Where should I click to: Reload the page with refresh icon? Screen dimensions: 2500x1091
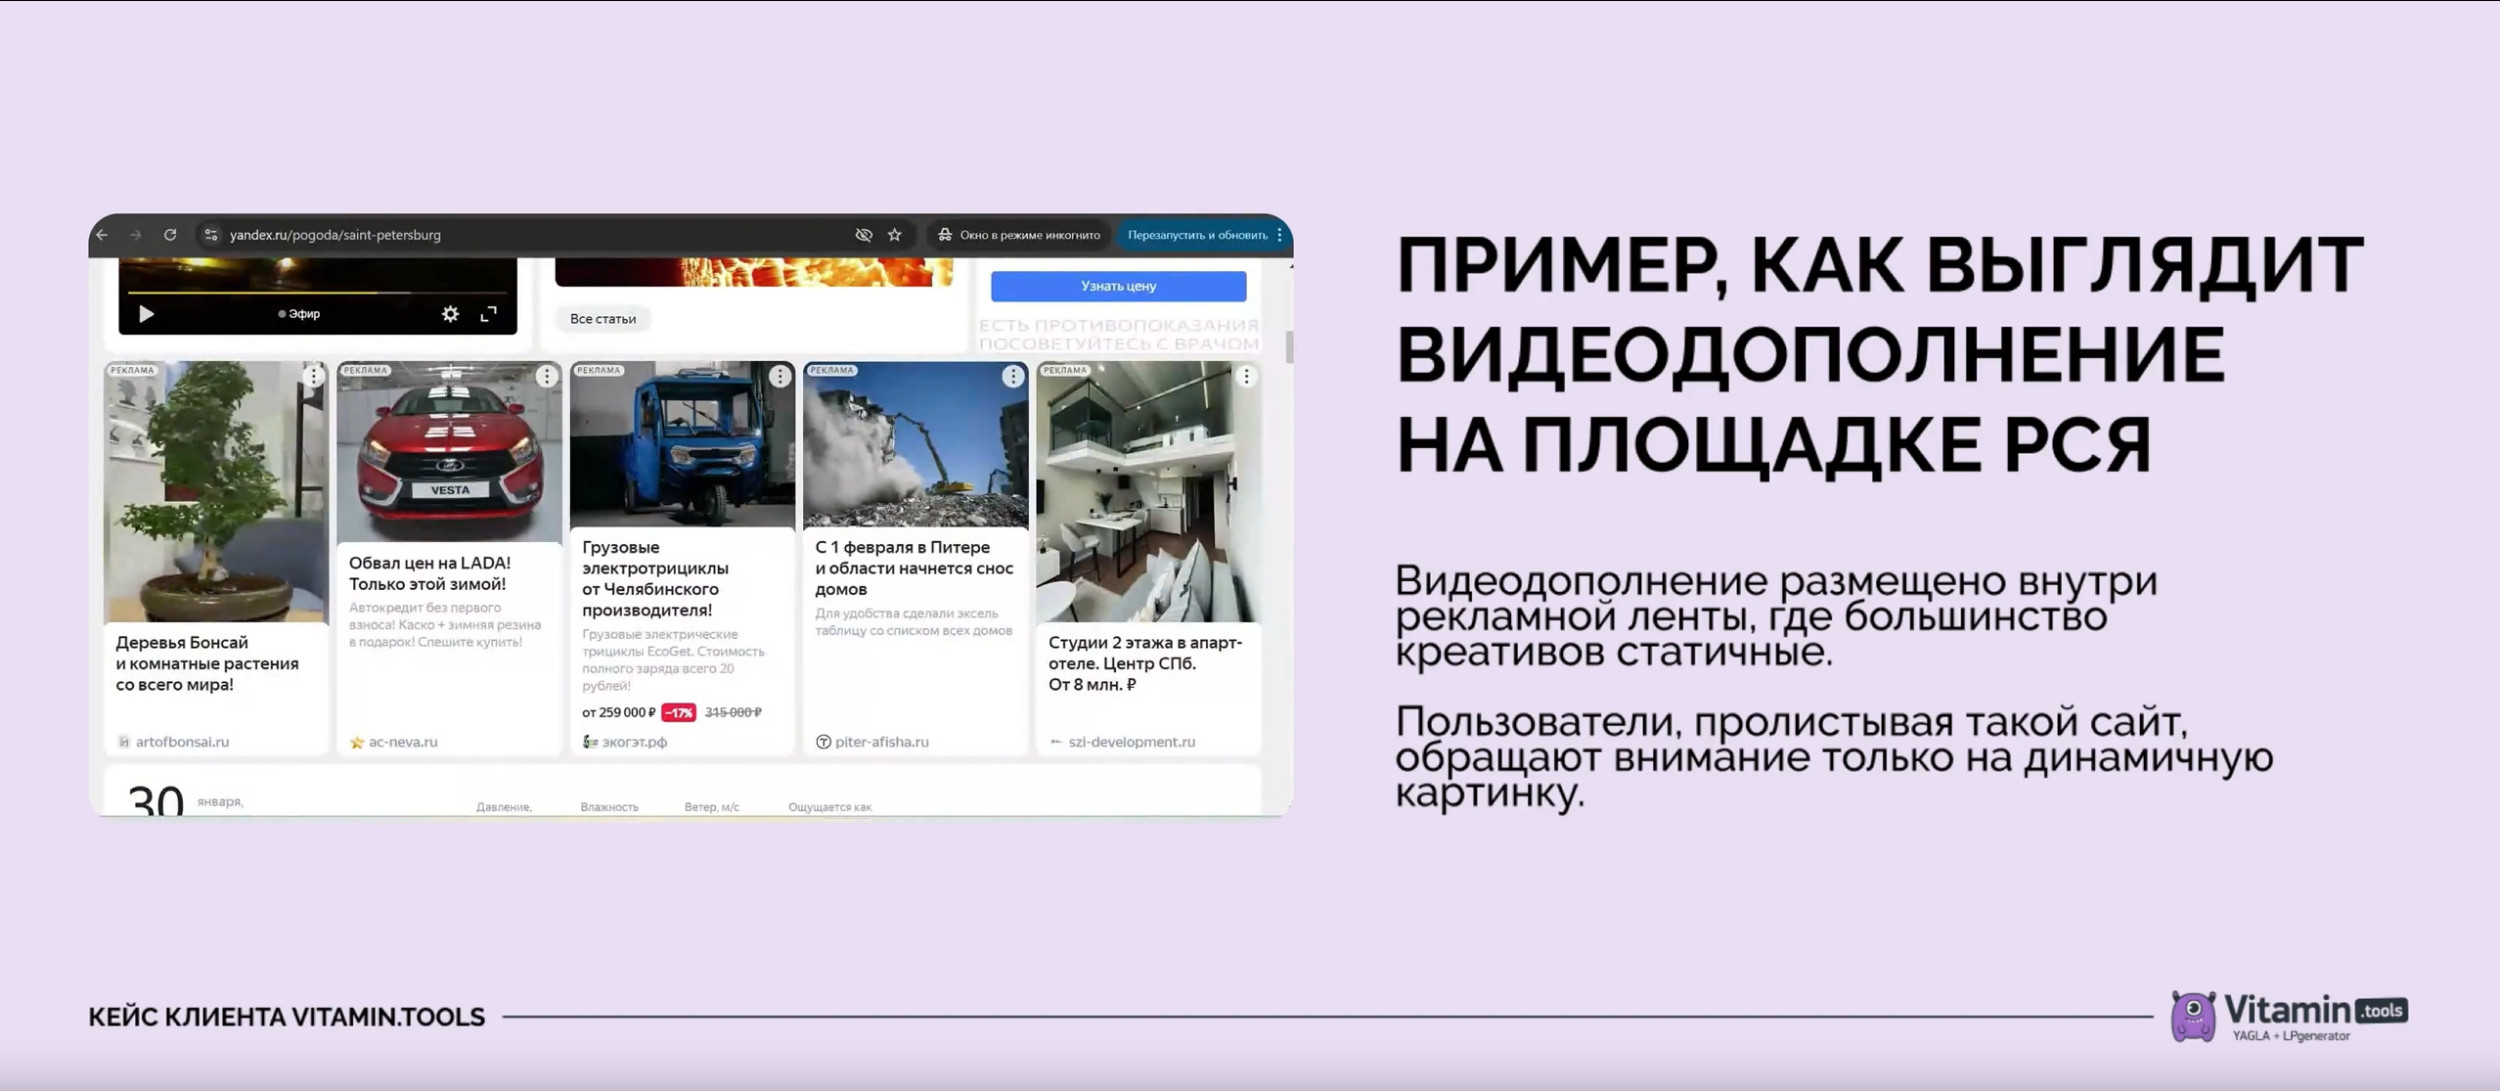[x=170, y=235]
